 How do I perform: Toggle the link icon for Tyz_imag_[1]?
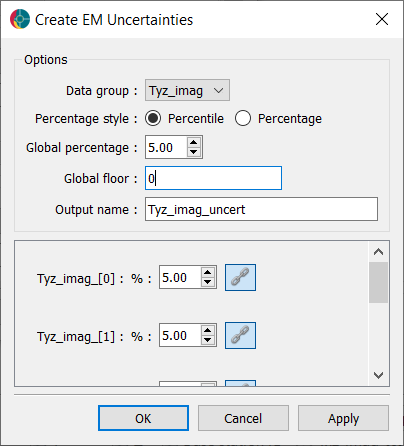tap(240, 335)
